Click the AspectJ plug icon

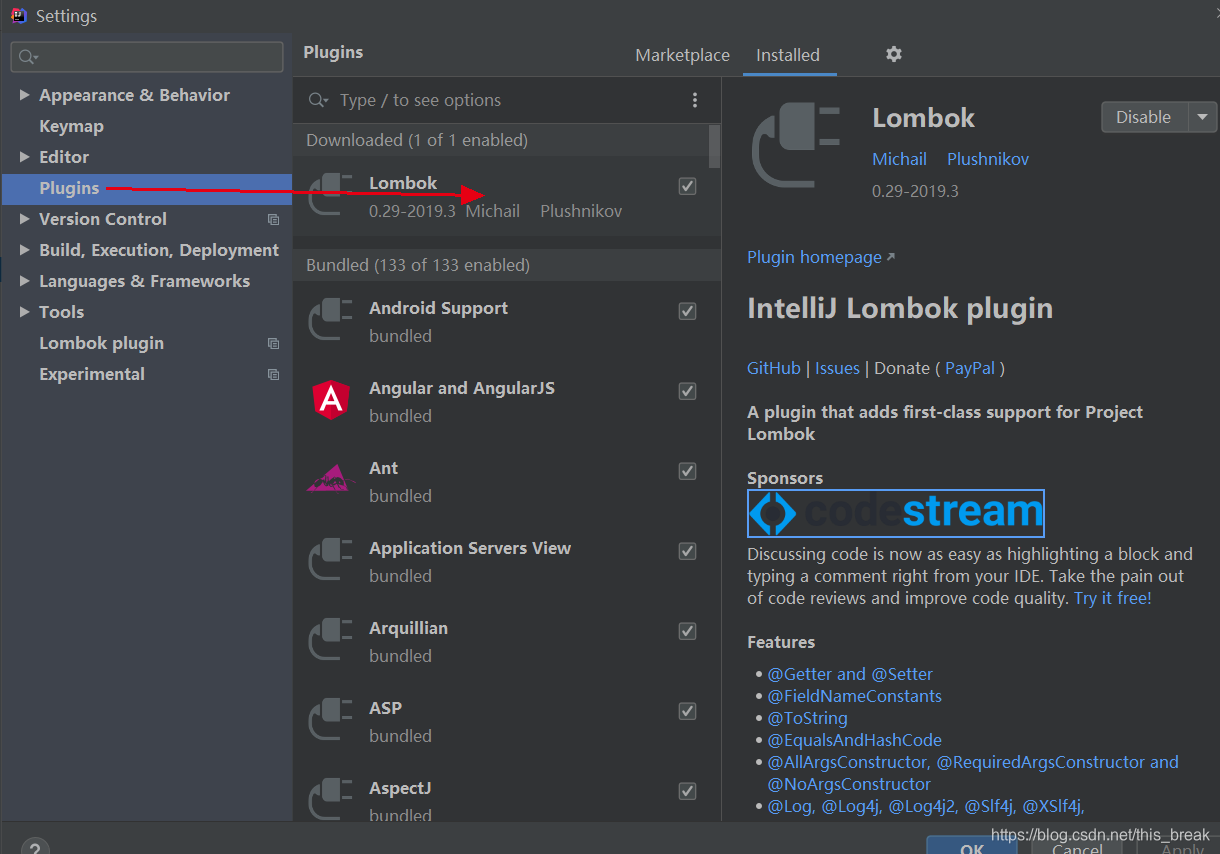(x=330, y=800)
